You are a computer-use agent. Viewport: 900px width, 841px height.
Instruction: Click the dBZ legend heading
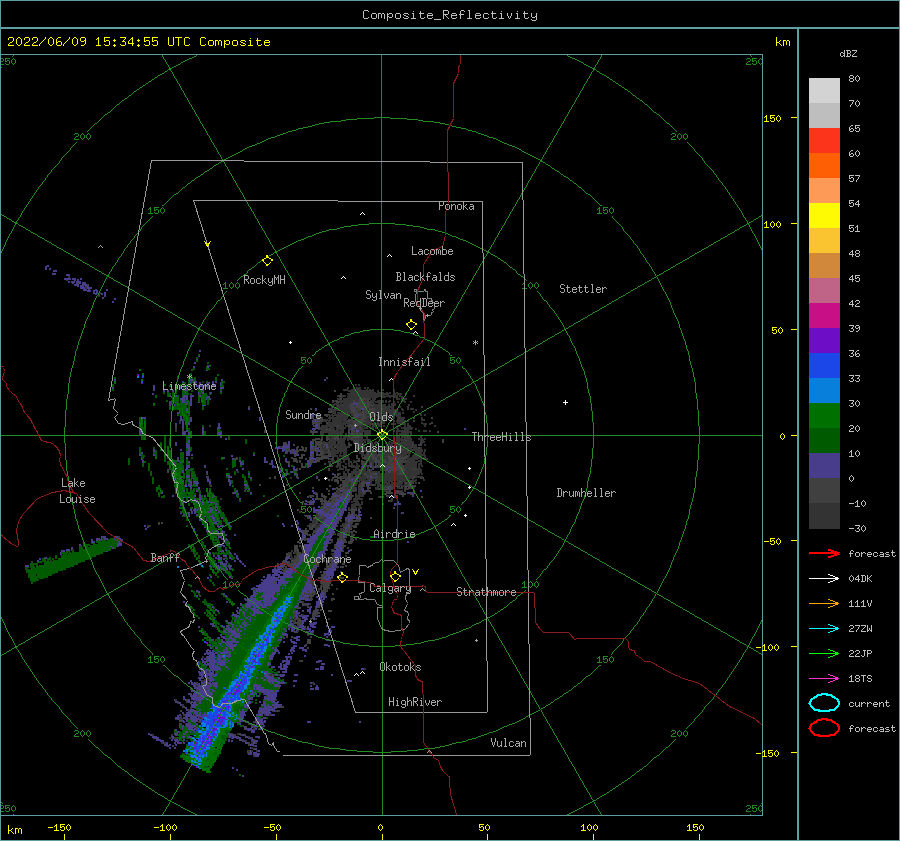[848, 53]
